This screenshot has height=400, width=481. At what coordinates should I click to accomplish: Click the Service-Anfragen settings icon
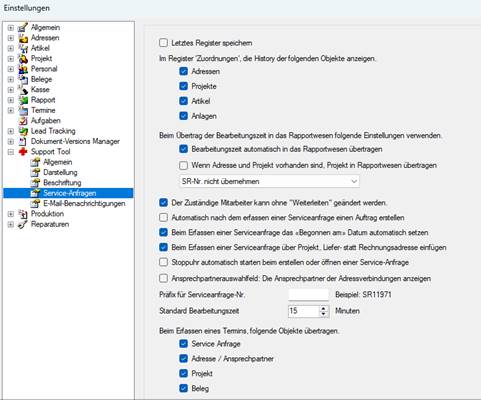35,193
